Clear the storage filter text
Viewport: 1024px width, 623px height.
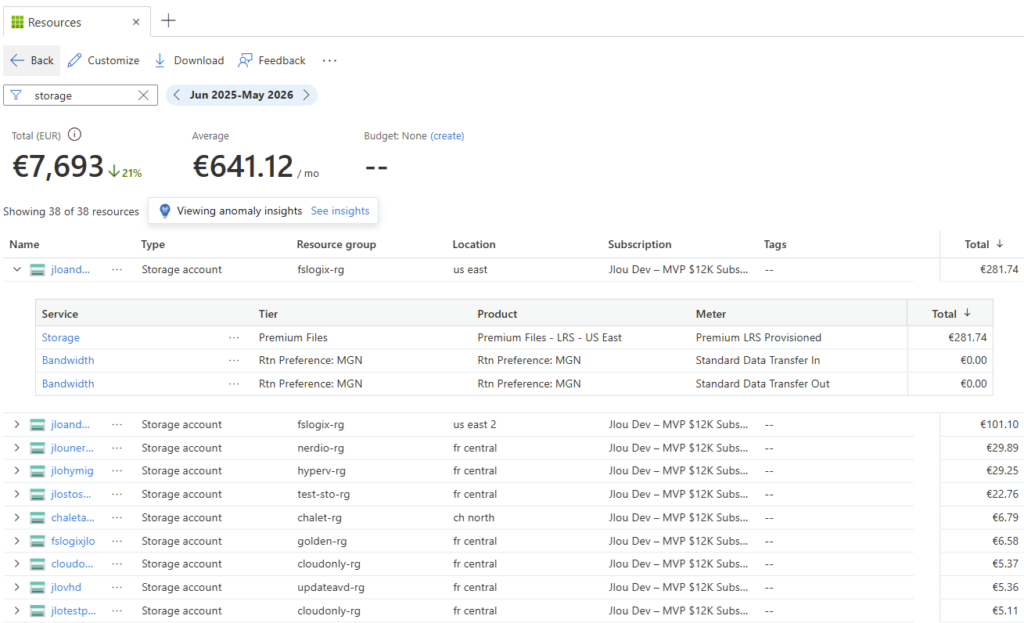click(144, 95)
